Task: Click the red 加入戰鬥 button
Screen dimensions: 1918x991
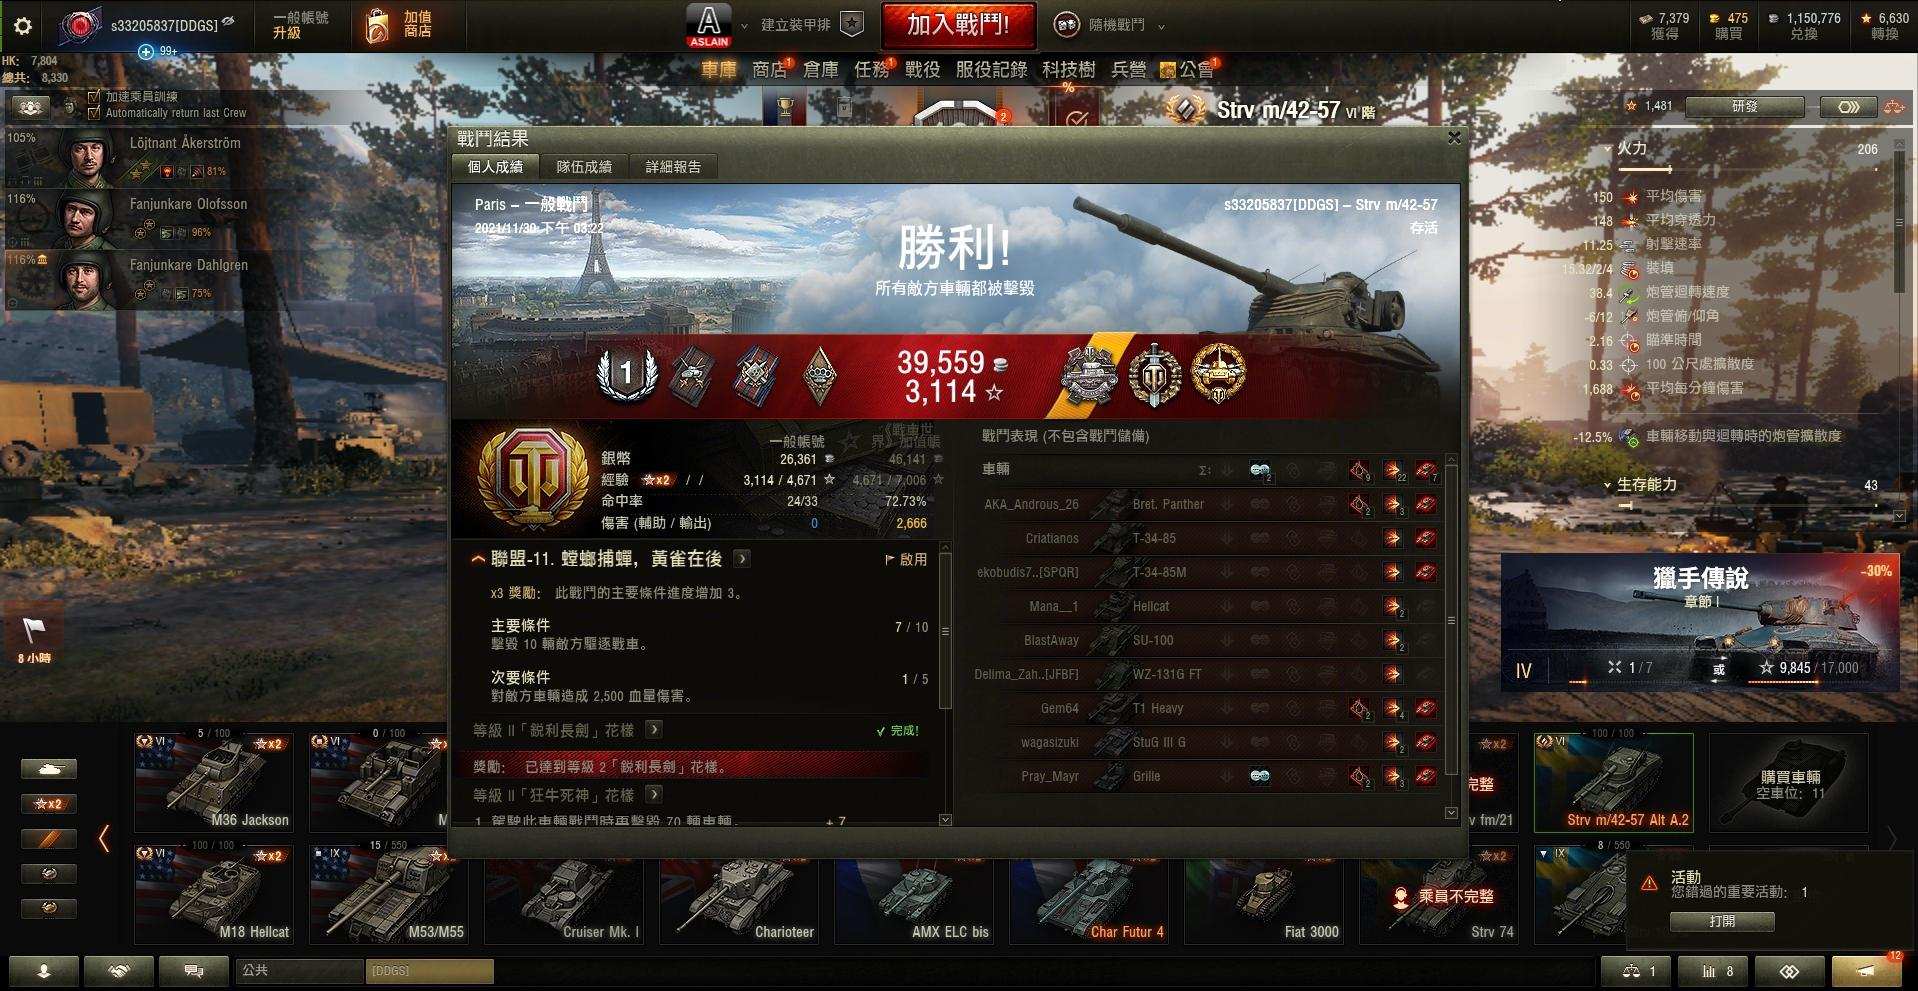Action: (x=957, y=25)
